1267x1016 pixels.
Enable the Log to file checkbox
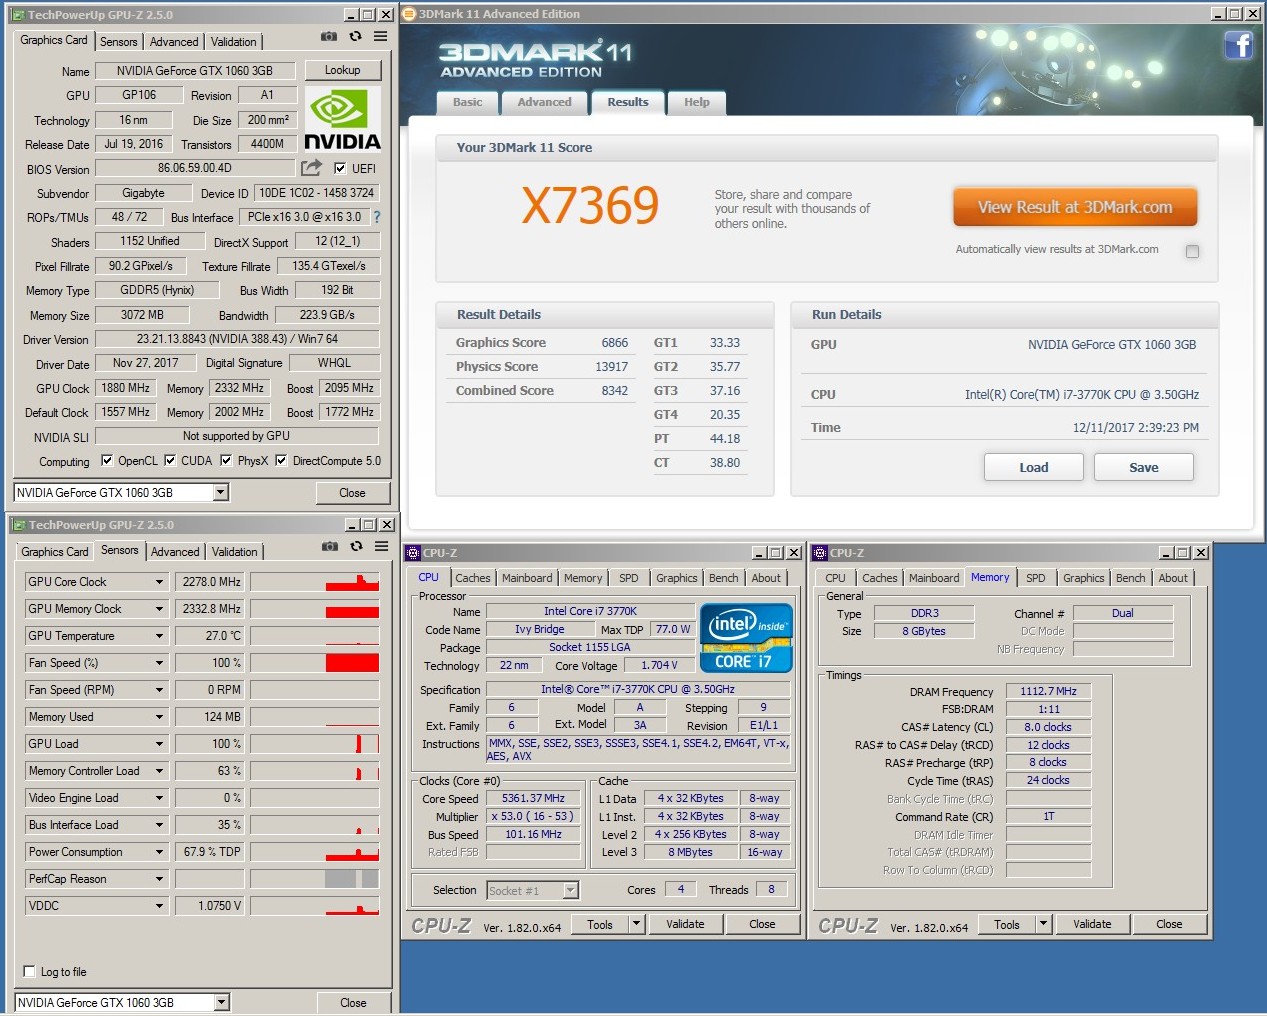coord(29,971)
